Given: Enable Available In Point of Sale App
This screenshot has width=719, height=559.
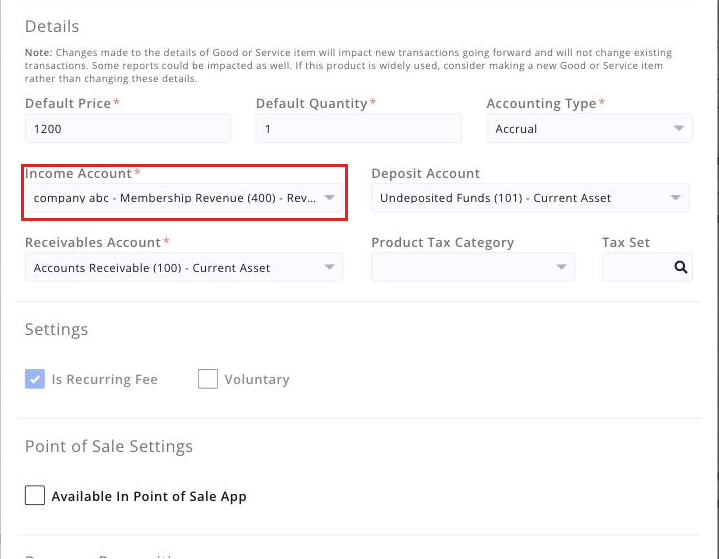Looking at the screenshot, I should [35, 495].
